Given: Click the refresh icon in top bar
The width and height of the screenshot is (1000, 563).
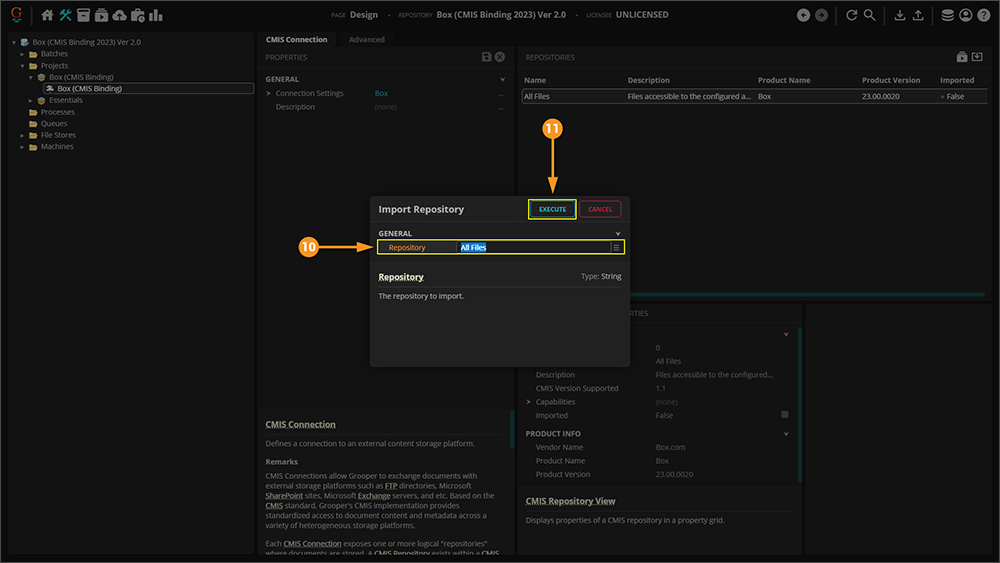Looking at the screenshot, I should pyautogui.click(x=851, y=15).
